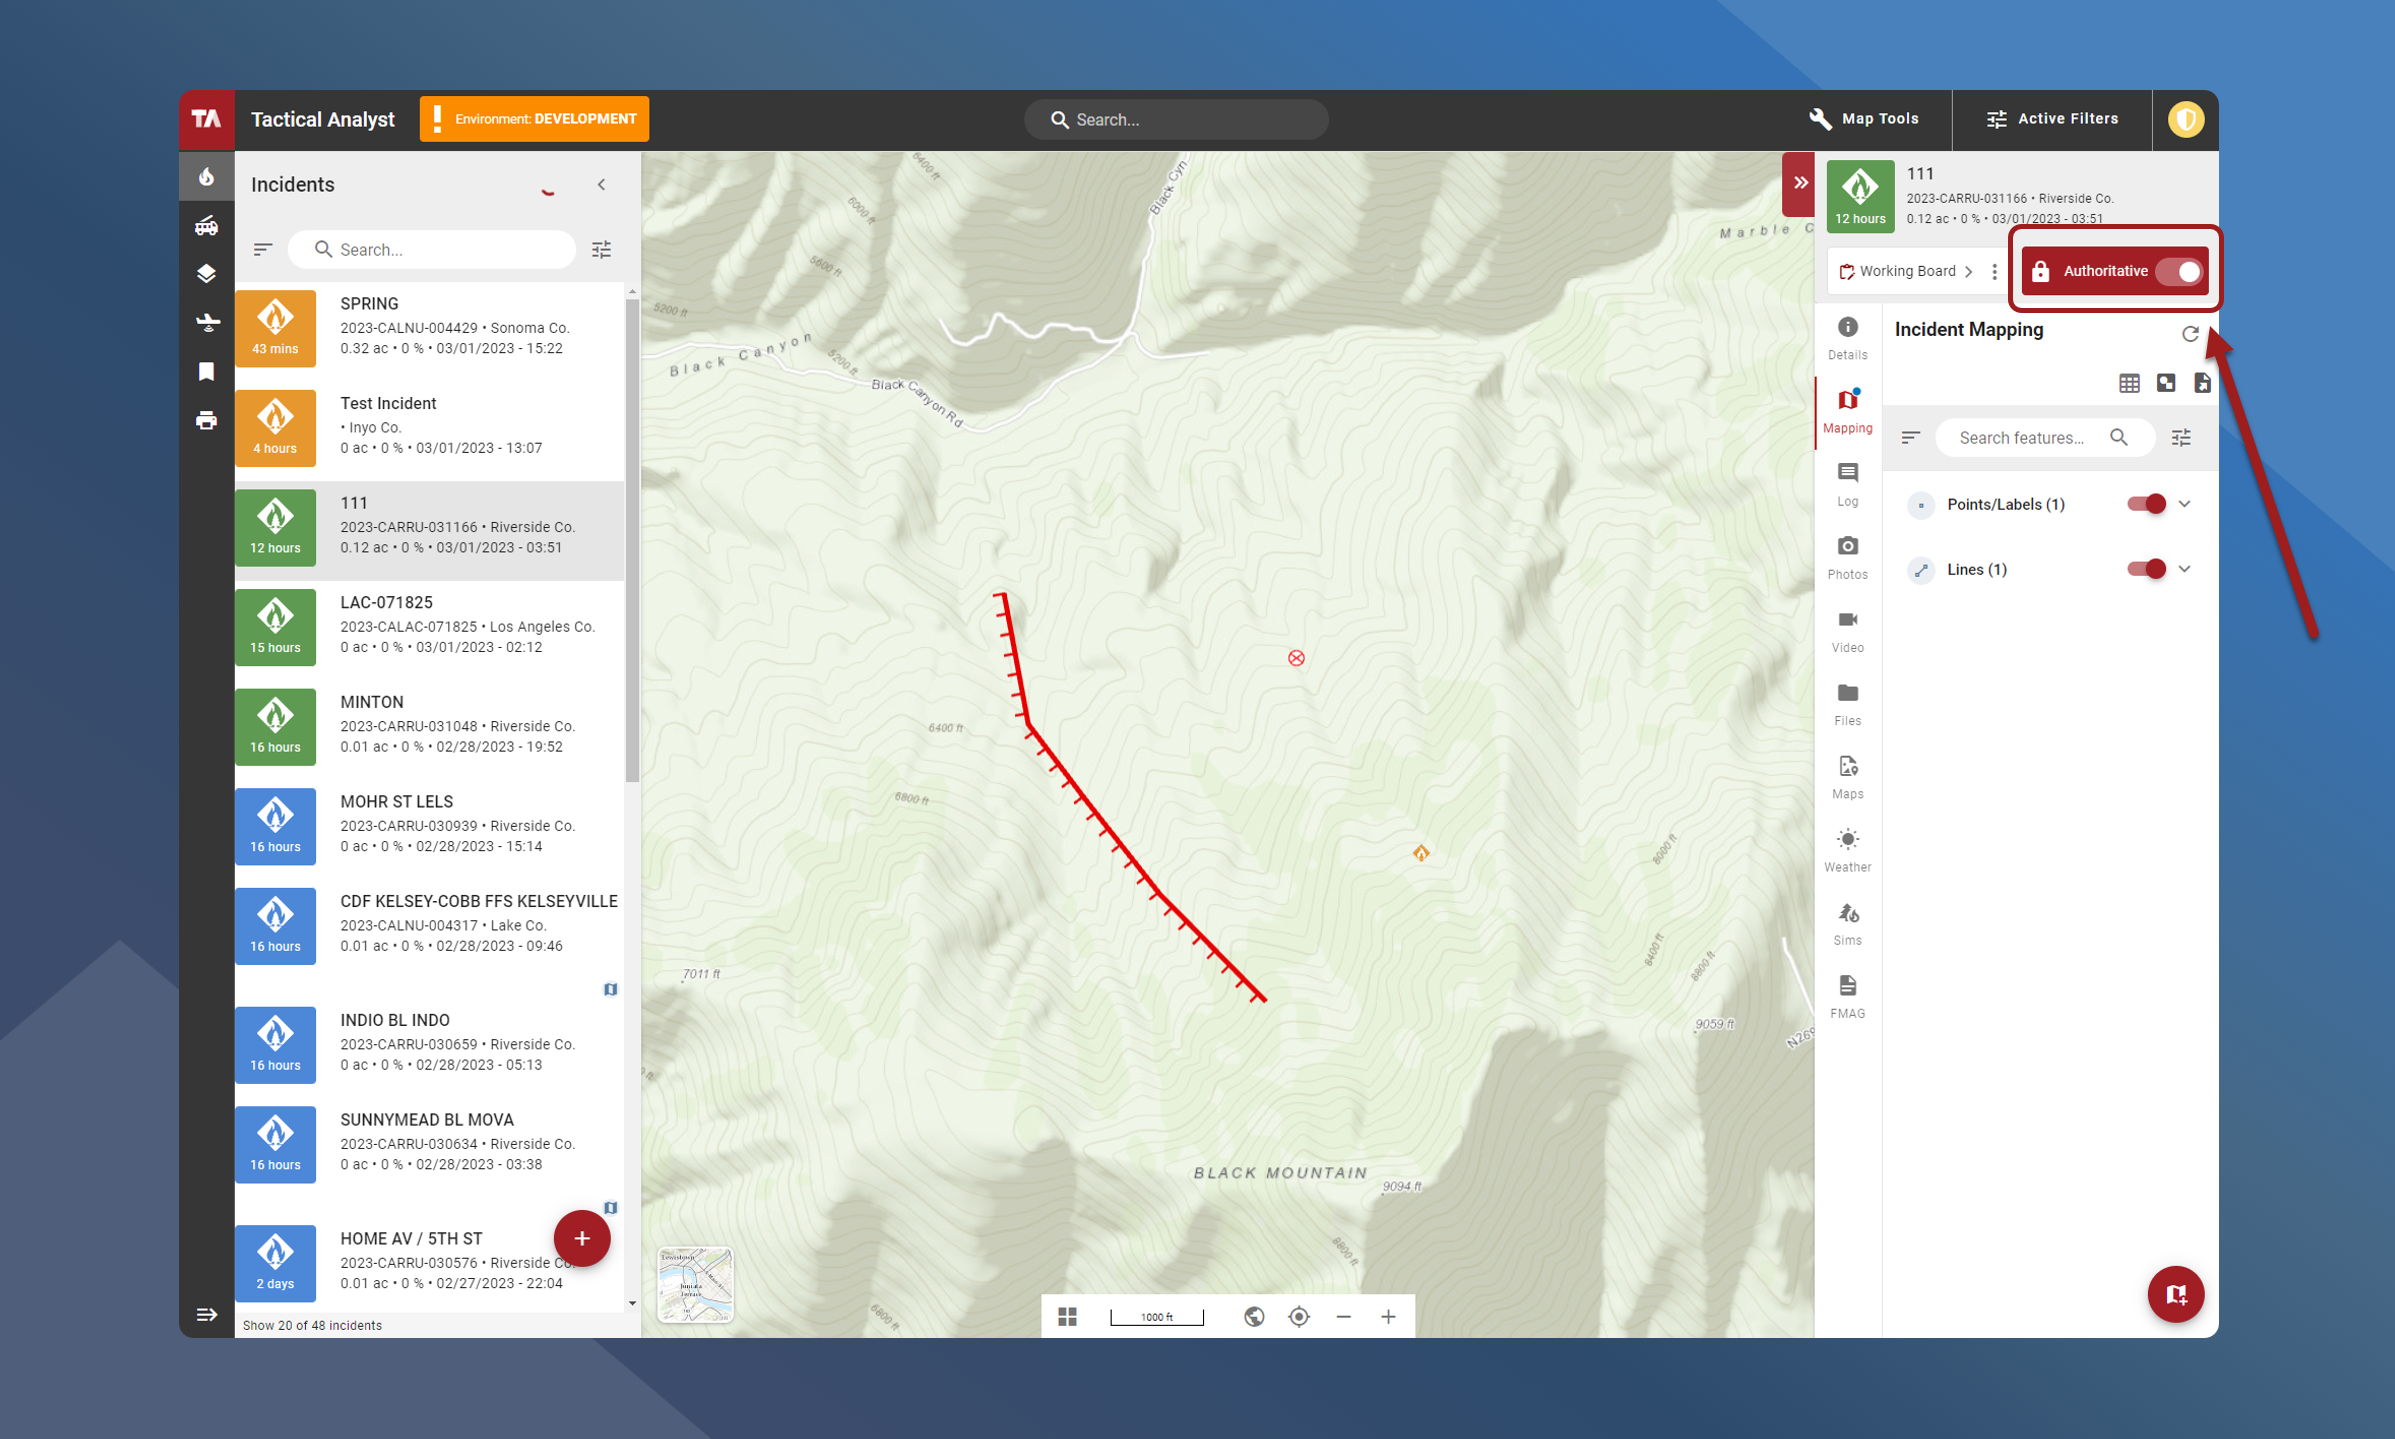Open Map Tools in header
2395x1439 pixels.
point(1864,119)
